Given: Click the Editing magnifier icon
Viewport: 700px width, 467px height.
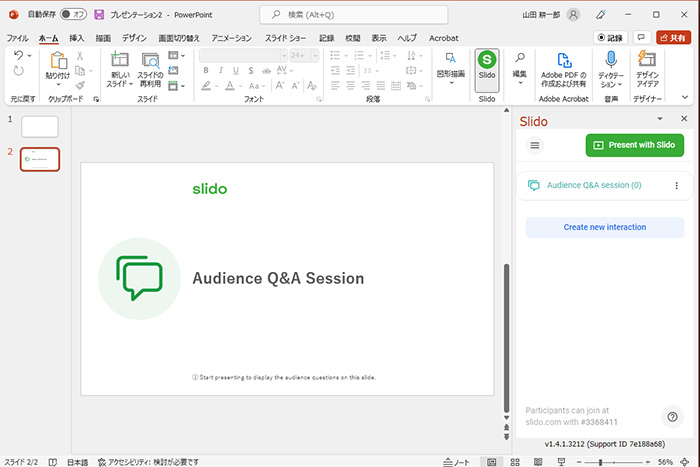Looking at the screenshot, I should 520,58.
